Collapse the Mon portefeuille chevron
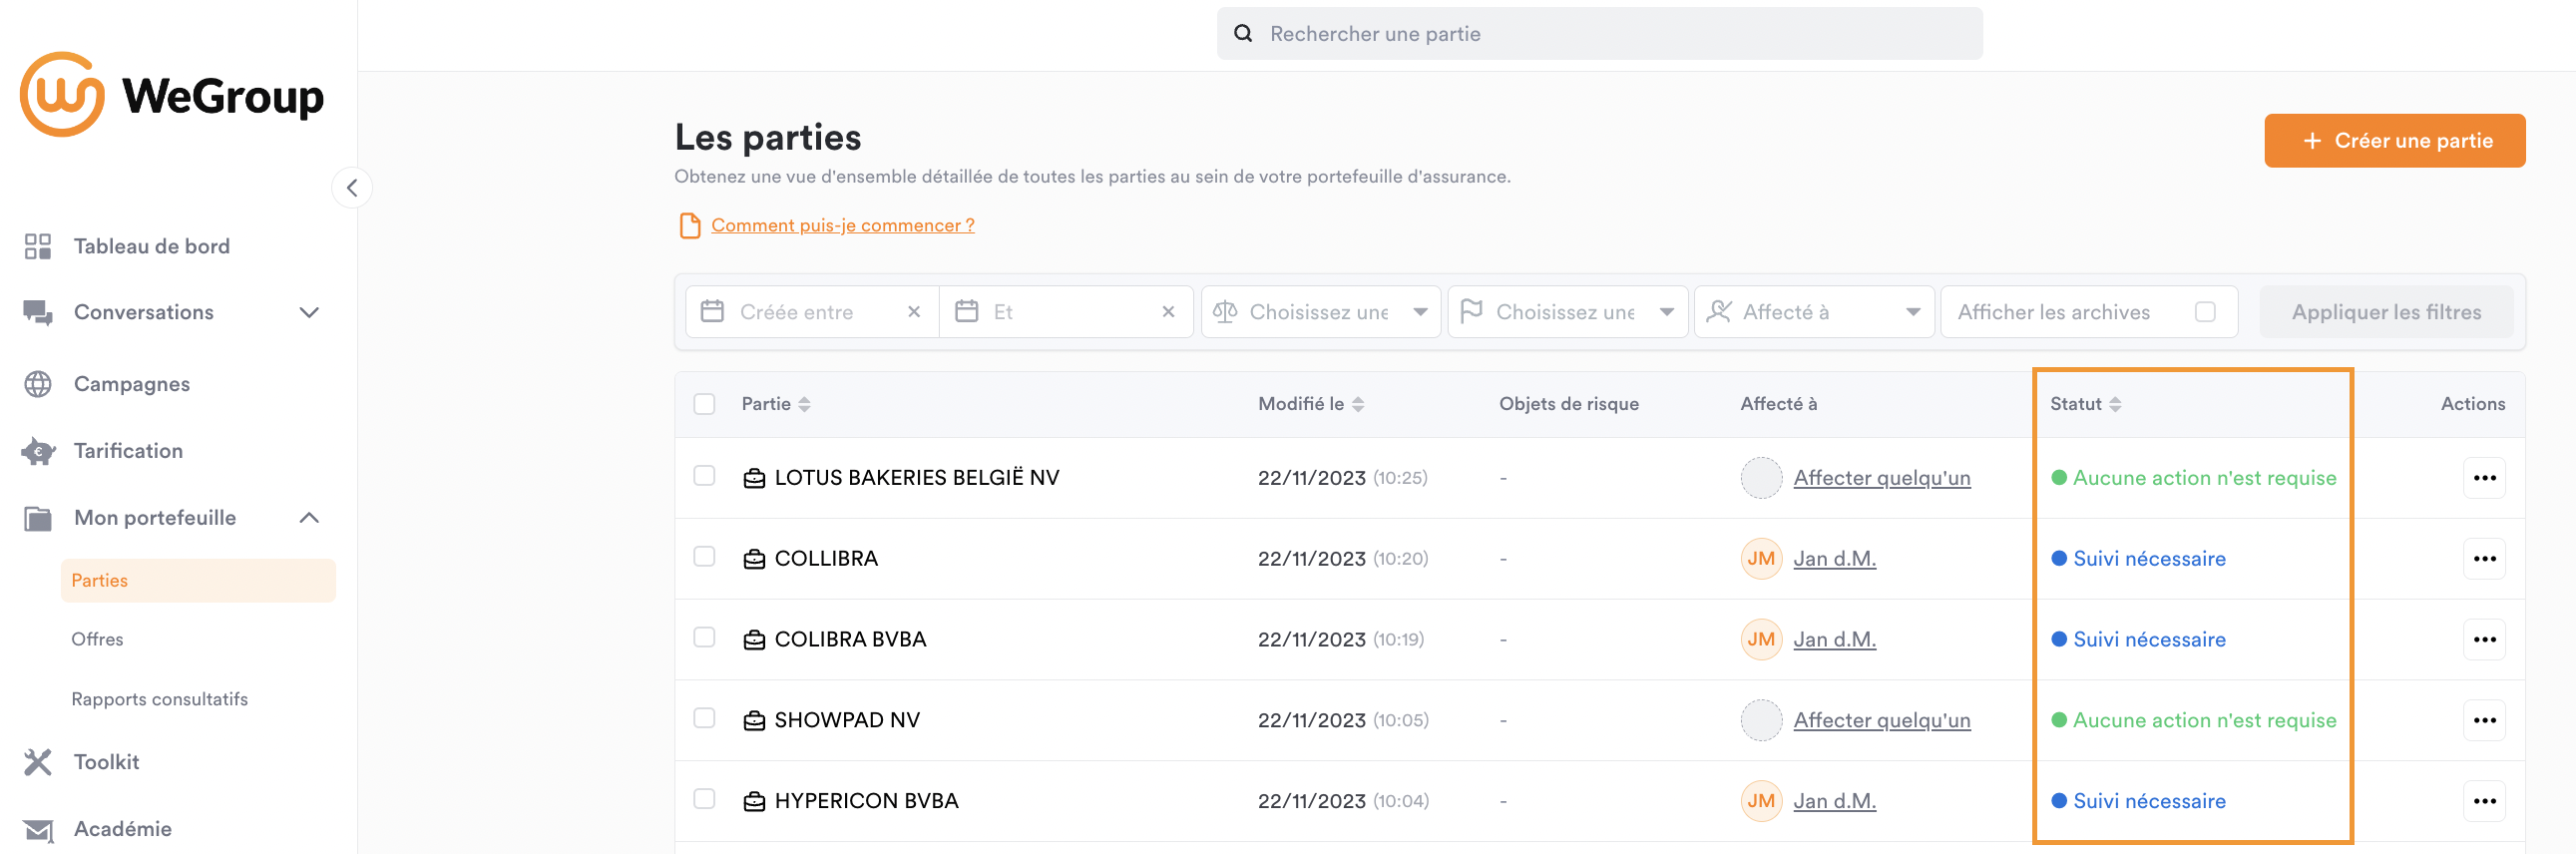Viewport: 2576px width, 854px height. click(x=309, y=518)
